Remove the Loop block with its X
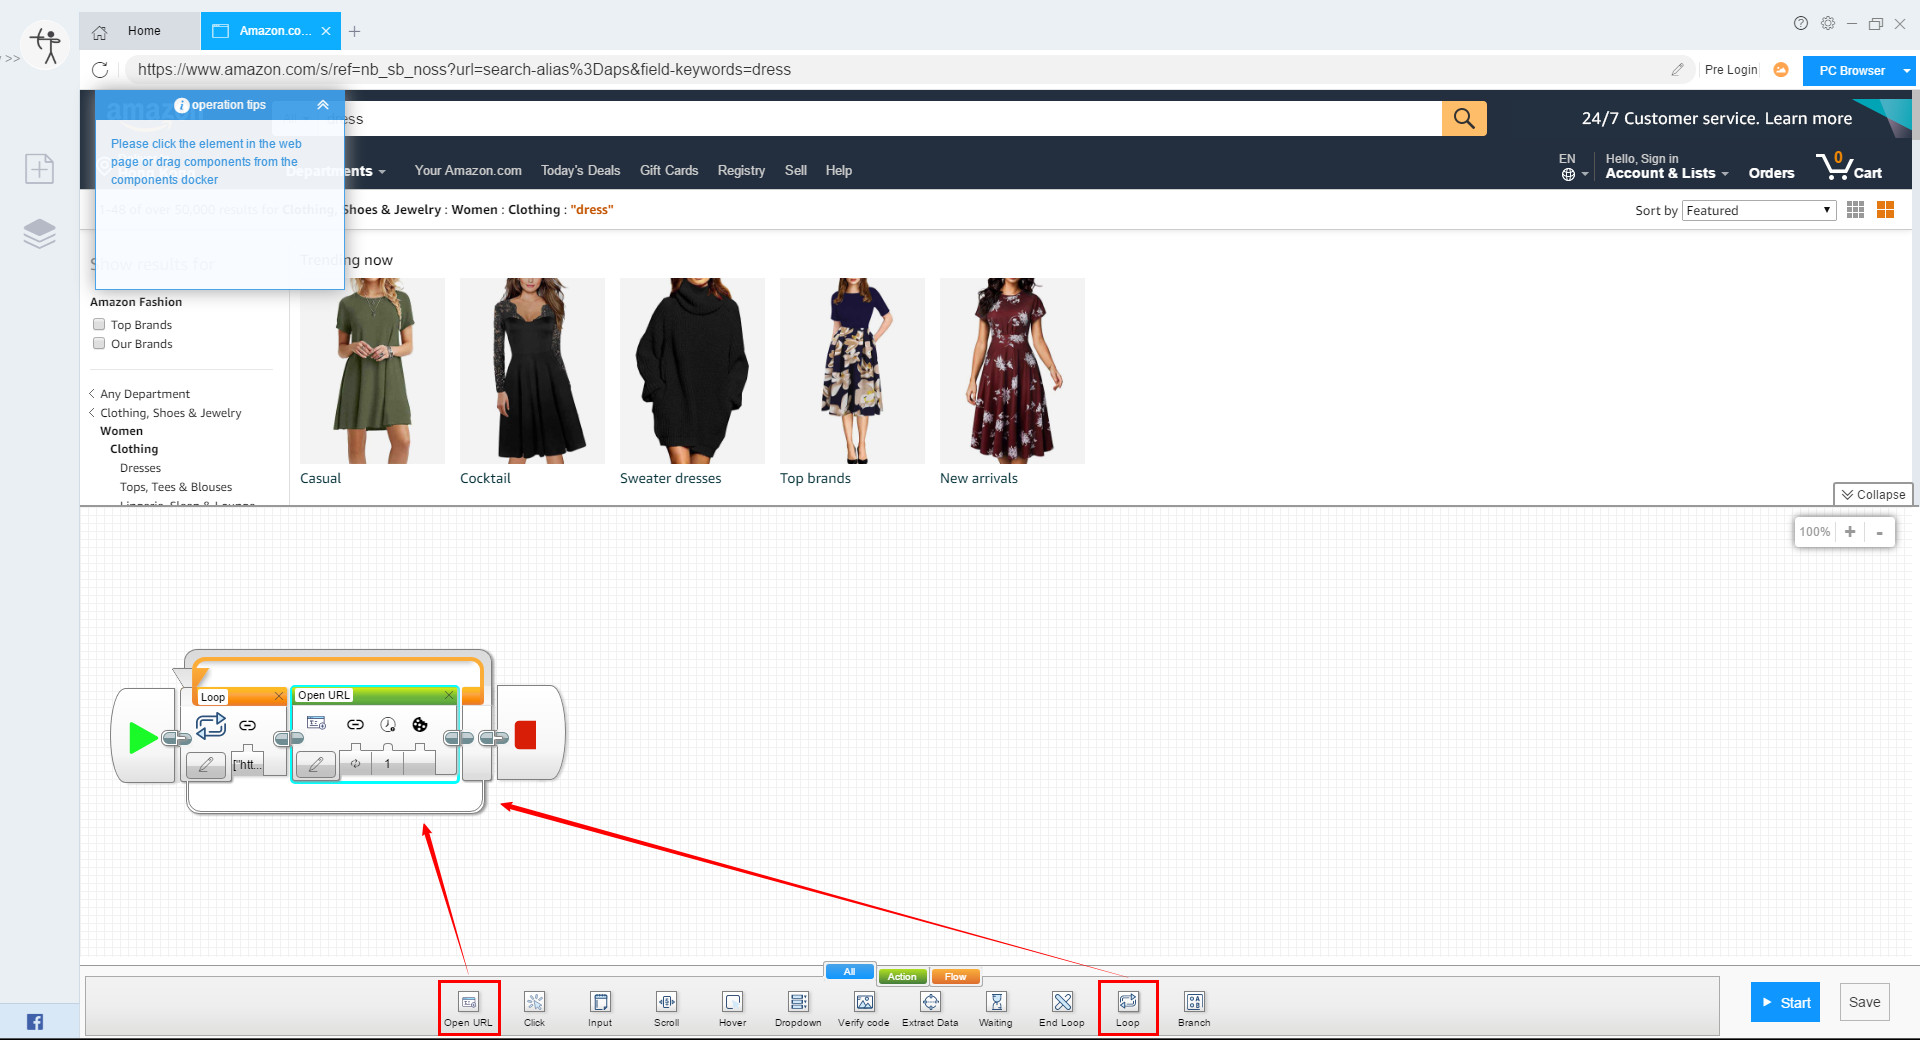 pos(279,696)
